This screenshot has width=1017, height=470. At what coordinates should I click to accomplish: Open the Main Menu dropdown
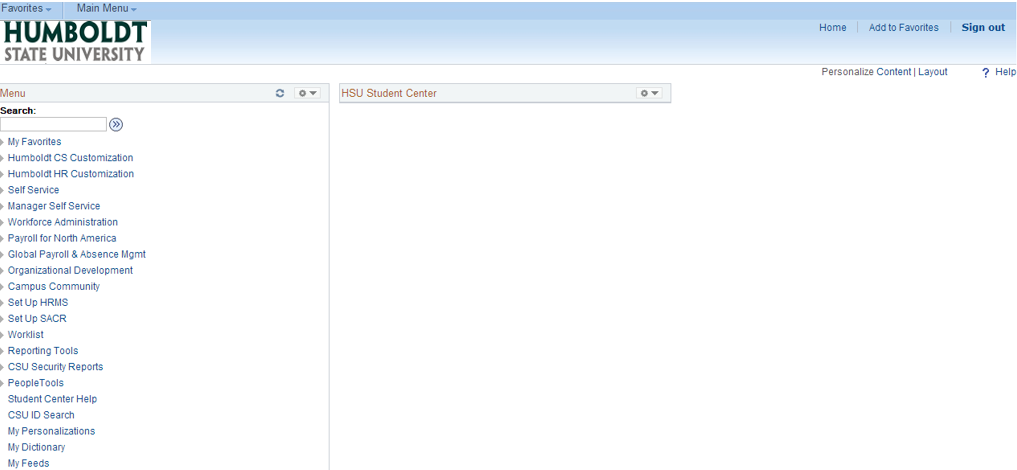(106, 9)
